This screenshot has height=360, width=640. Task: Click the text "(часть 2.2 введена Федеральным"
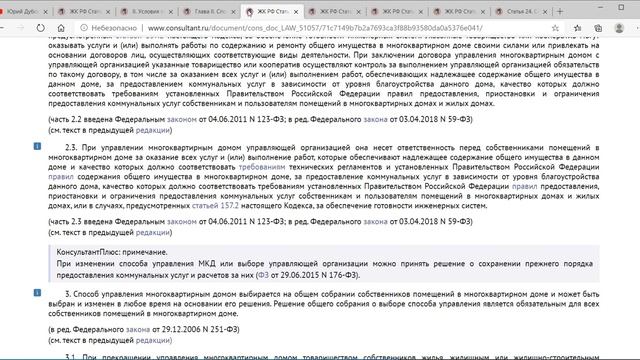pos(107,119)
